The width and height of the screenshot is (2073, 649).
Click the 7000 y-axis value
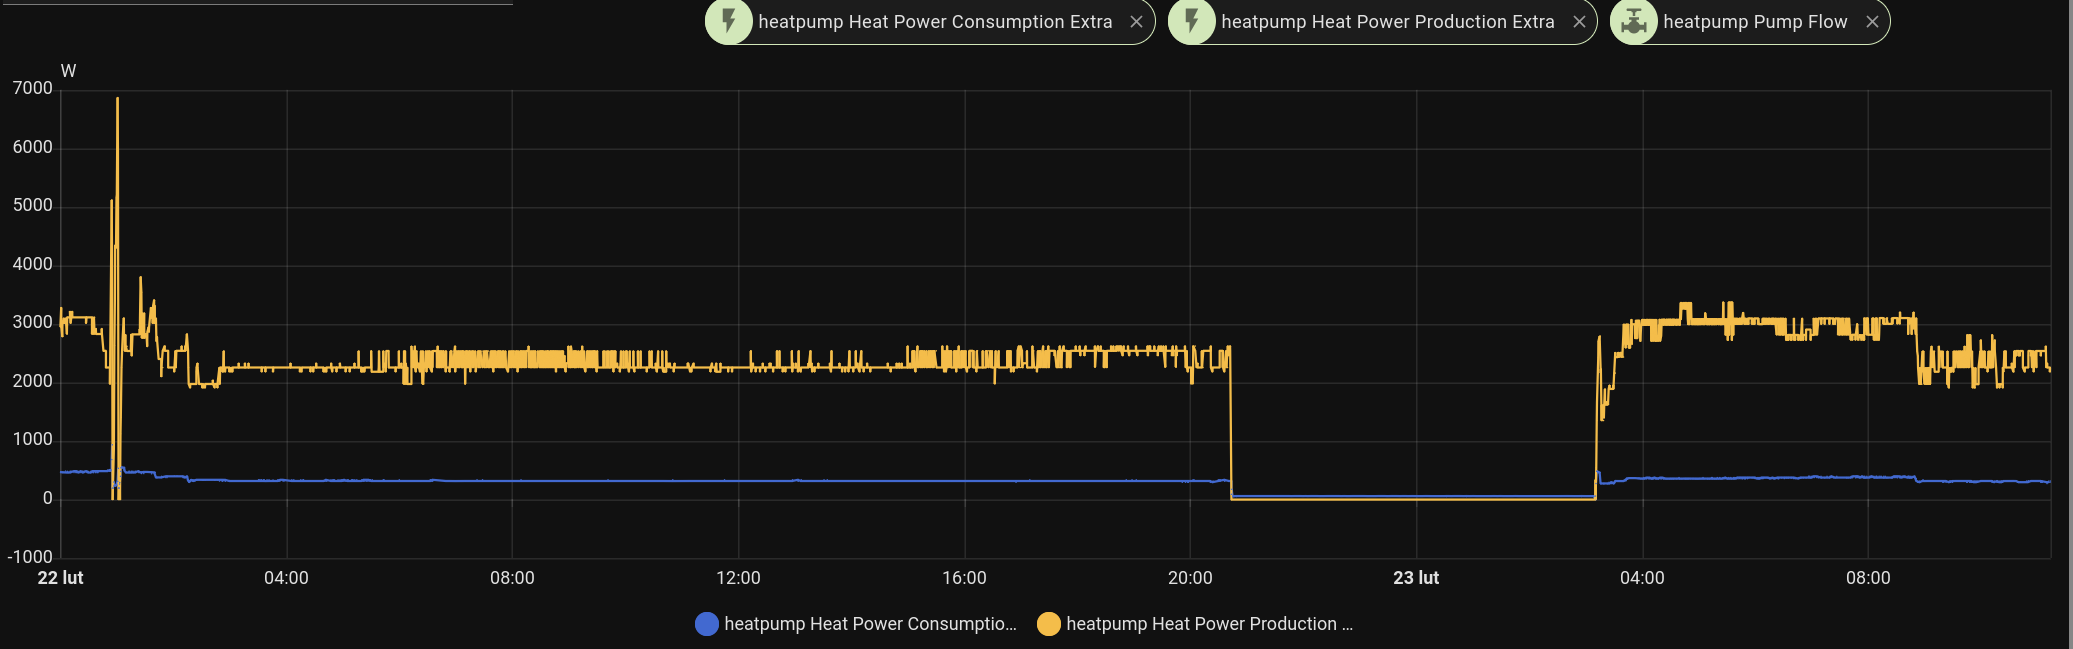click(33, 89)
